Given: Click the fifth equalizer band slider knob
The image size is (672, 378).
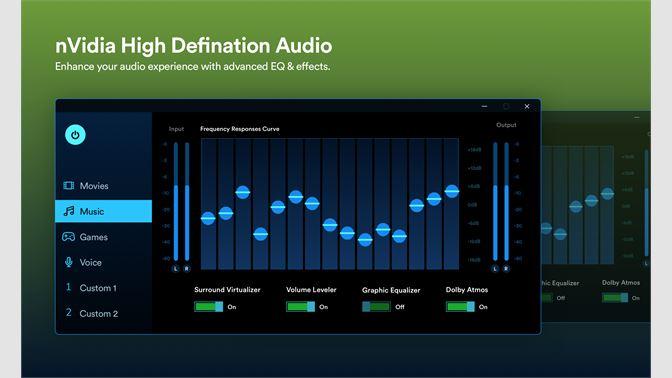Looking at the screenshot, I should (278, 207).
